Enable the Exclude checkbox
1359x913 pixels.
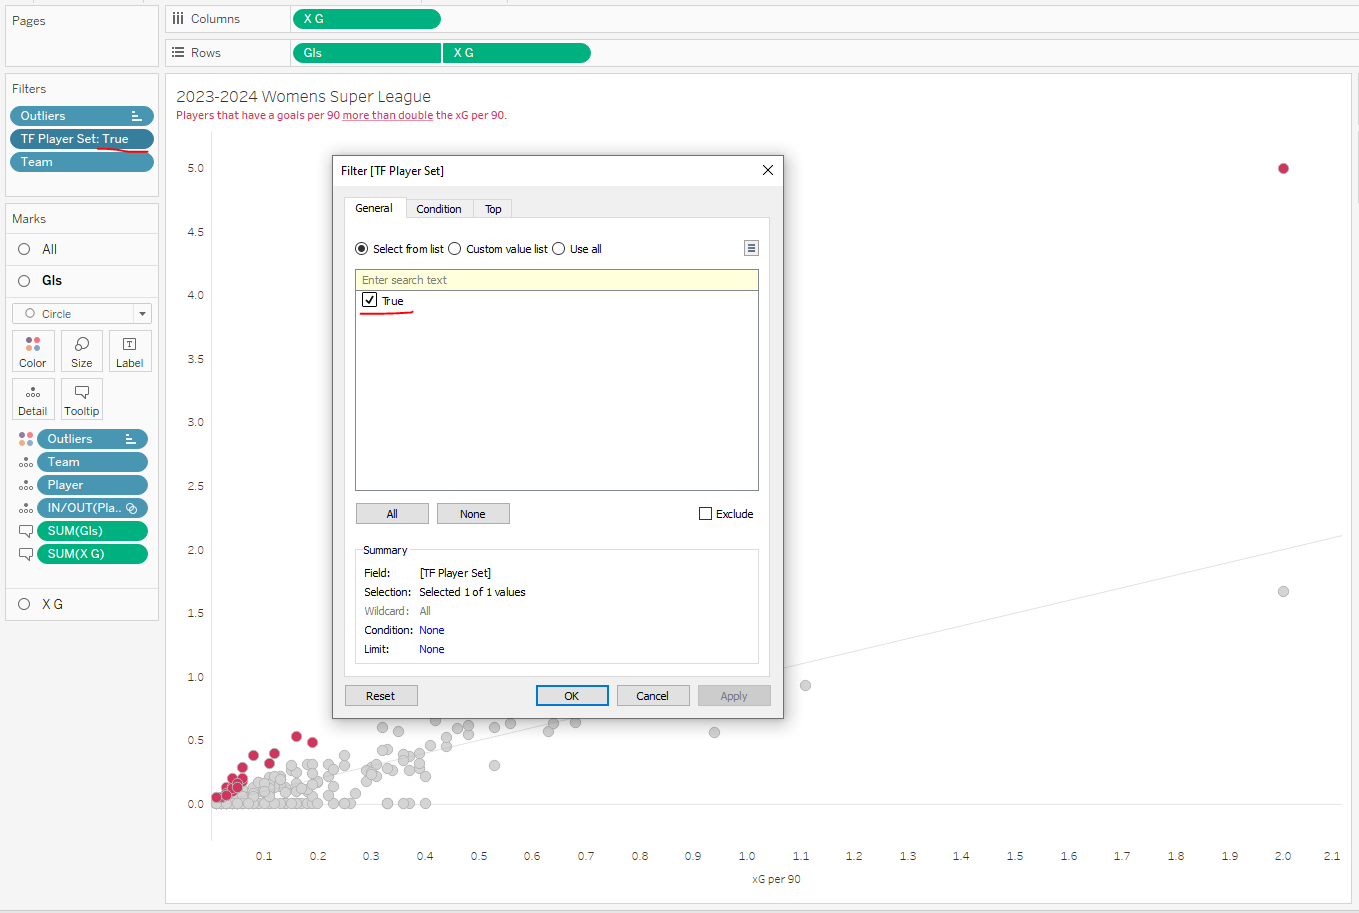click(x=706, y=514)
